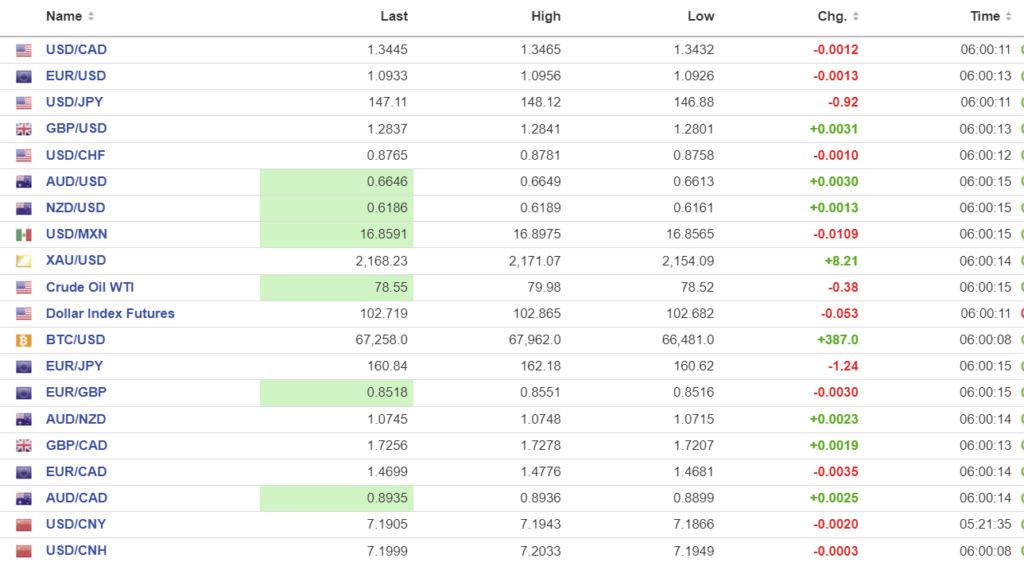Click the EU flag icon next to EUR/USD

click(x=24, y=76)
